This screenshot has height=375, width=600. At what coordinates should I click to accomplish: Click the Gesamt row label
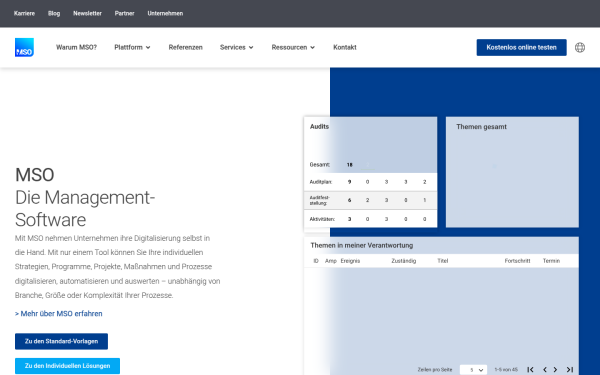coord(320,165)
